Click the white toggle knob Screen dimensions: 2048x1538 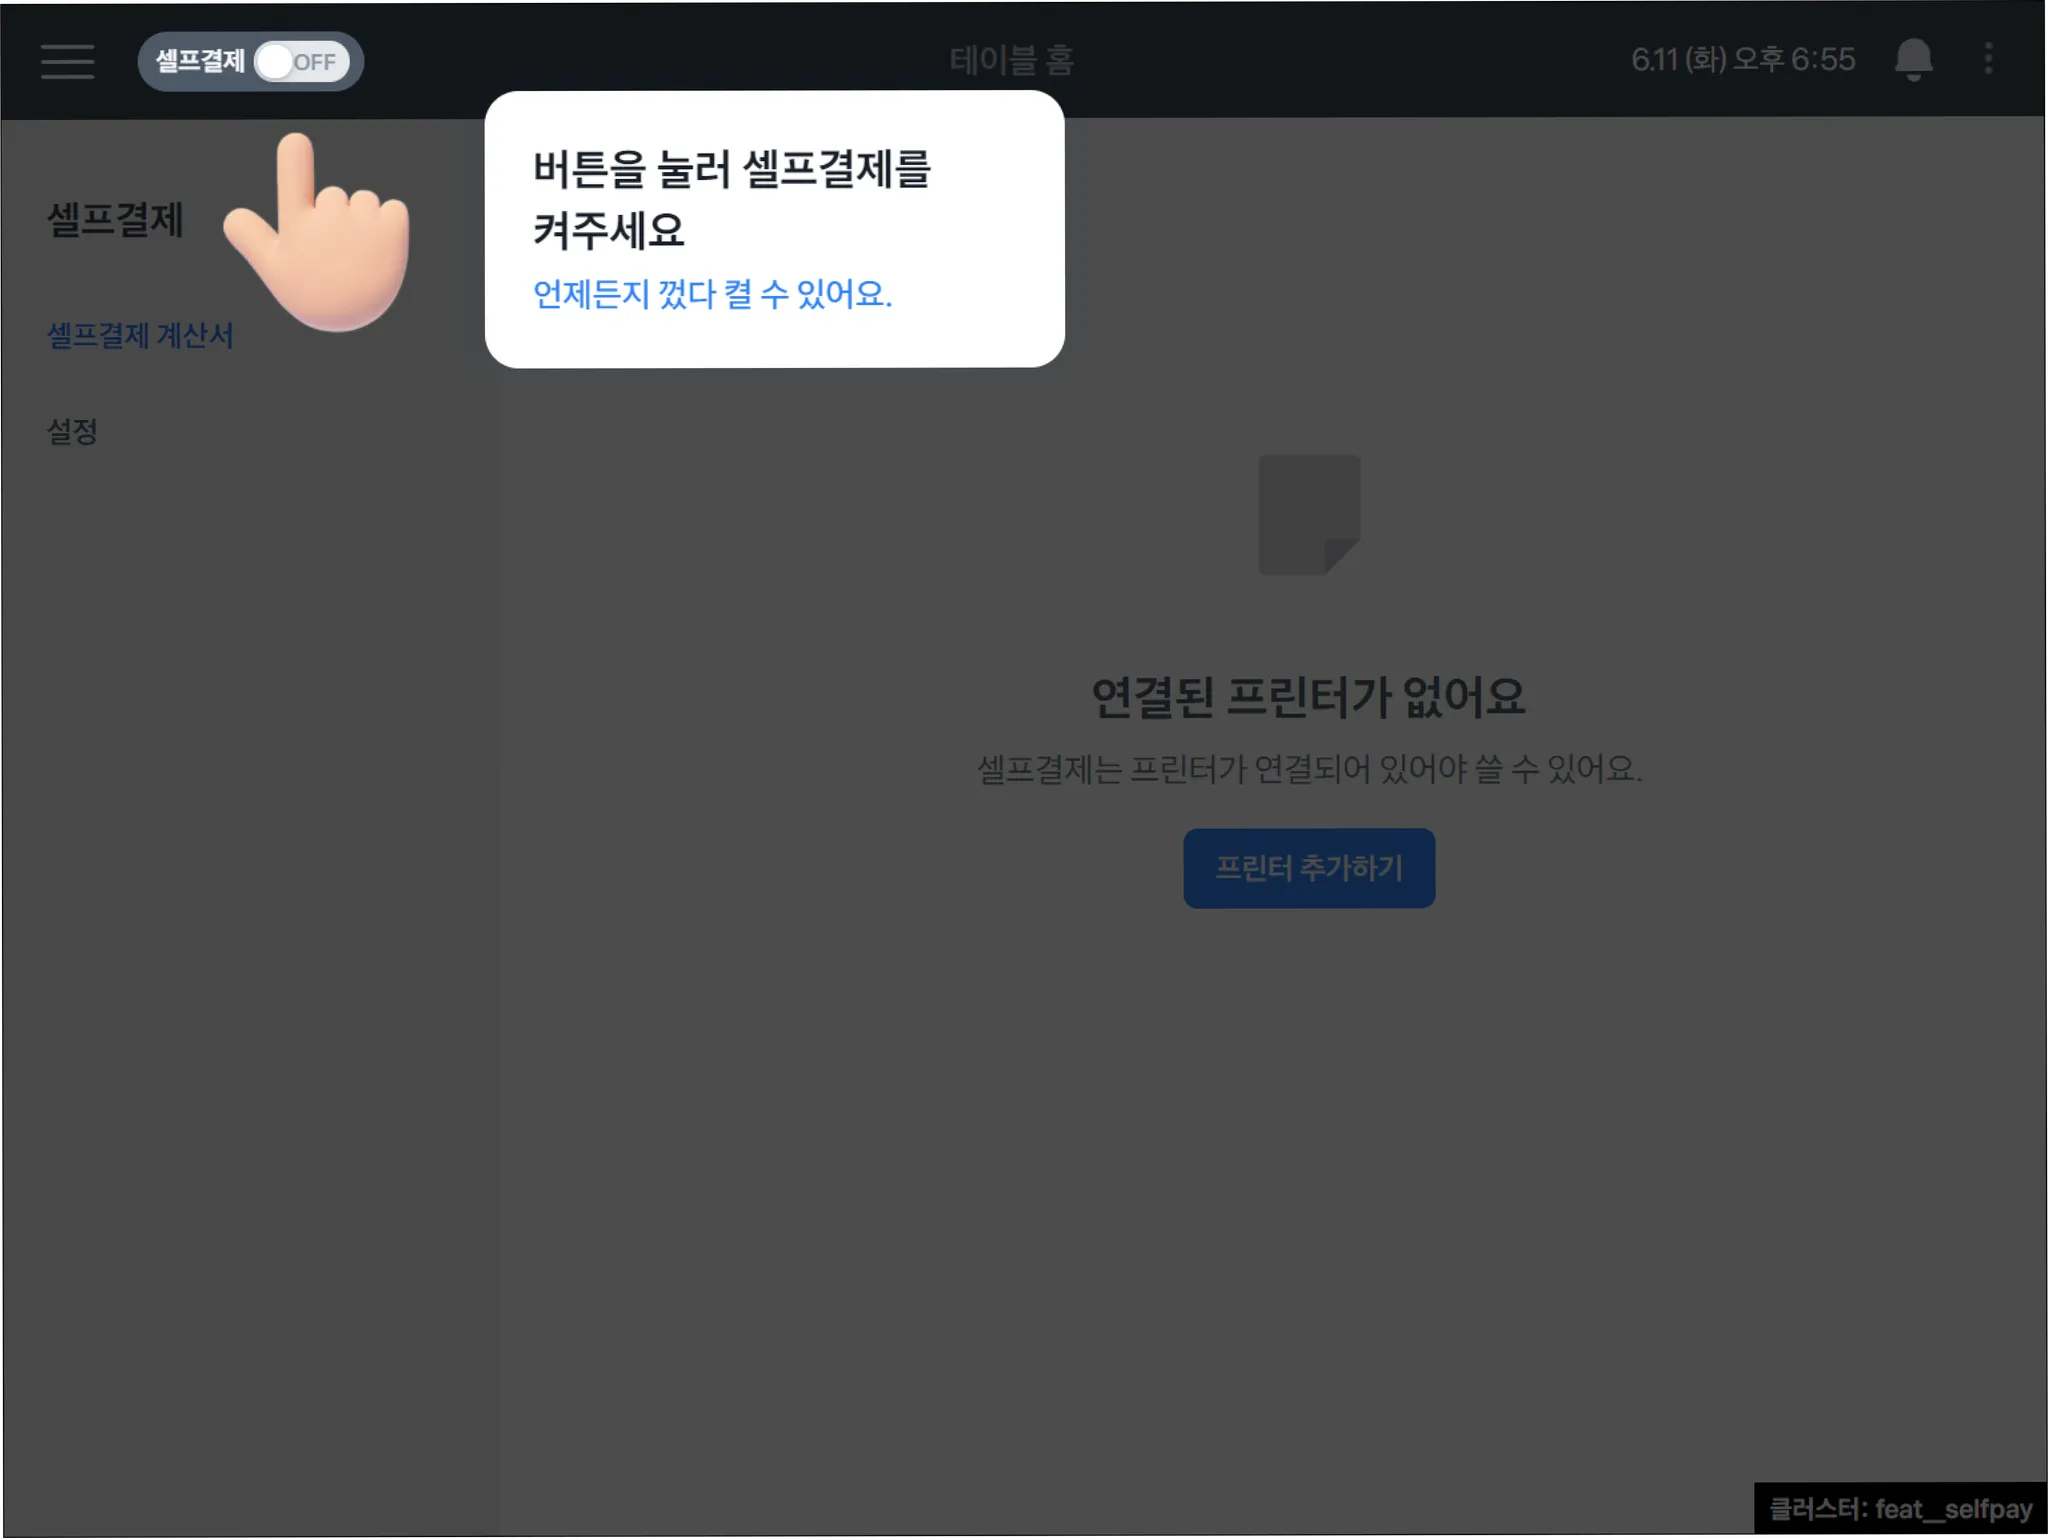point(274,62)
